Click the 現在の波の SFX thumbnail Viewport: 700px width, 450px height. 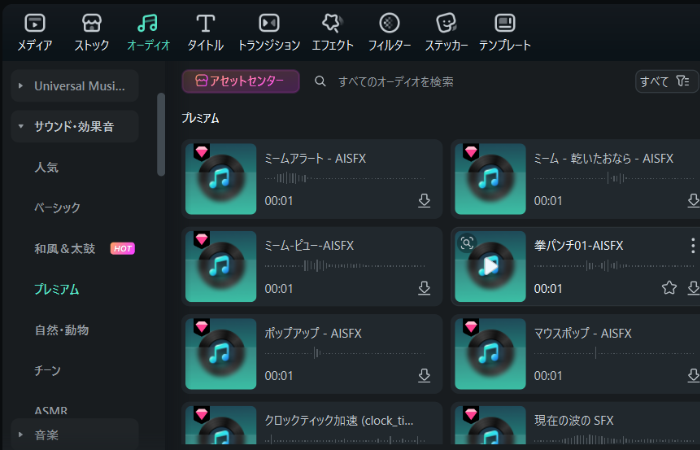490,425
